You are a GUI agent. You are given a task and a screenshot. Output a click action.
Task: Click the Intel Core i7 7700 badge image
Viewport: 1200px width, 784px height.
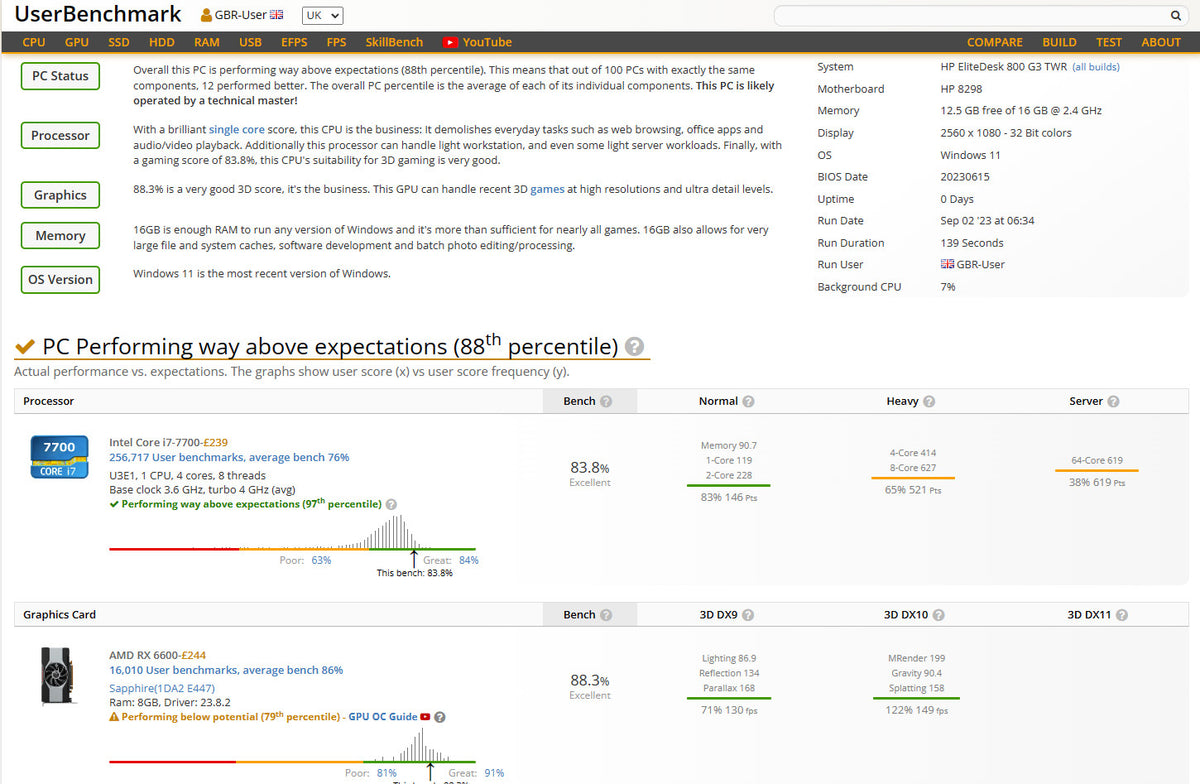pyautogui.click(x=58, y=457)
